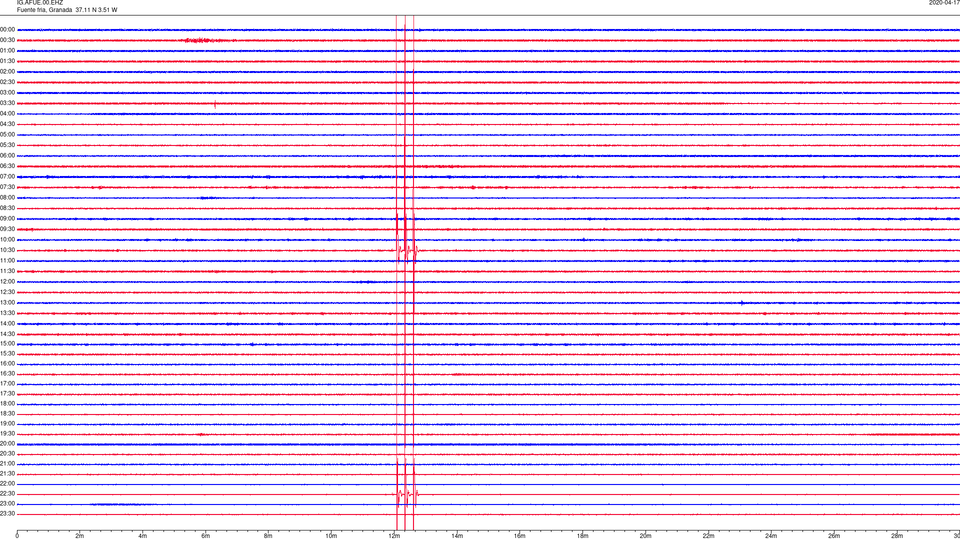Select the 07:30 trace label
960x540 pixels.
(x=8, y=187)
